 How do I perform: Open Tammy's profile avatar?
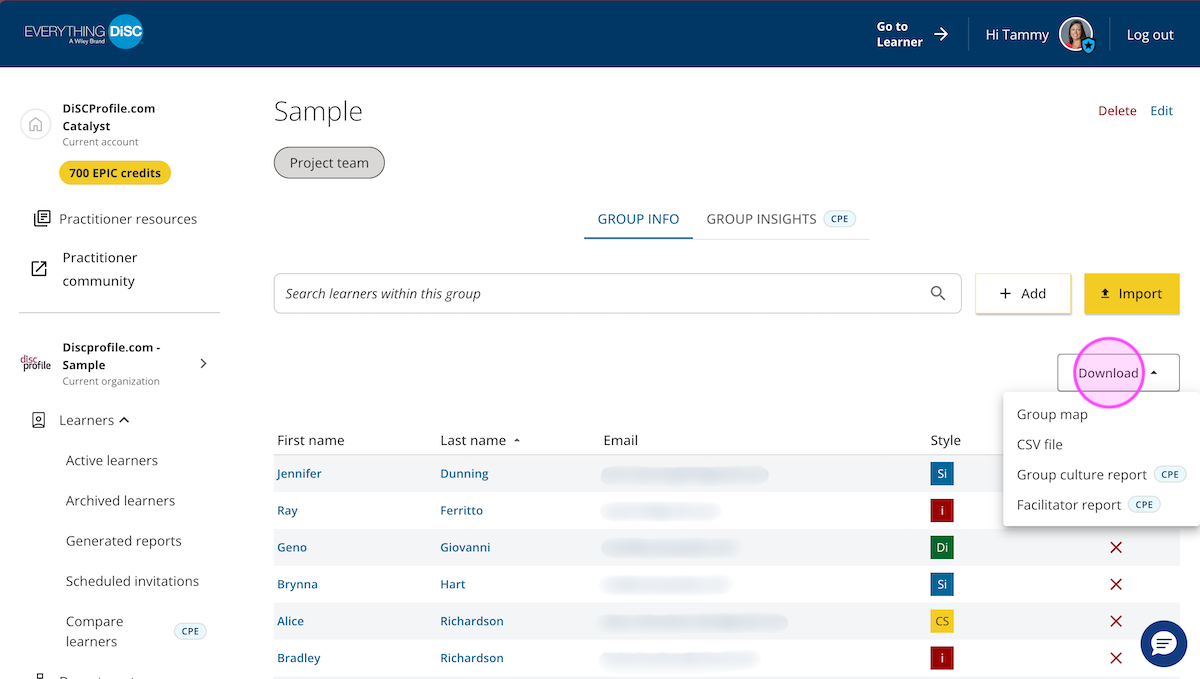pyautogui.click(x=1076, y=34)
